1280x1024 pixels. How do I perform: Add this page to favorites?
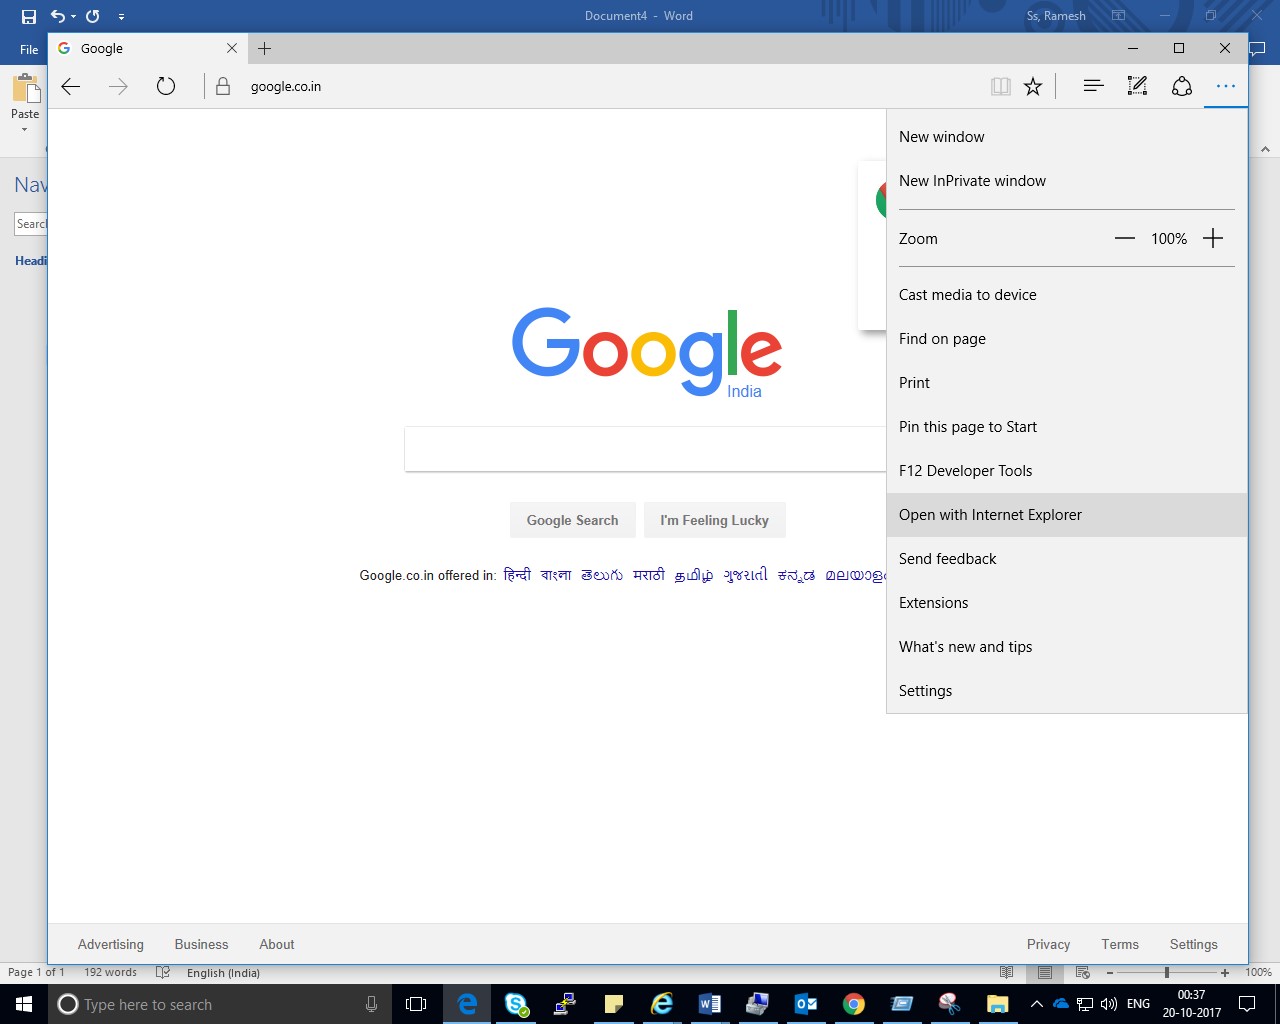pos(1033,86)
